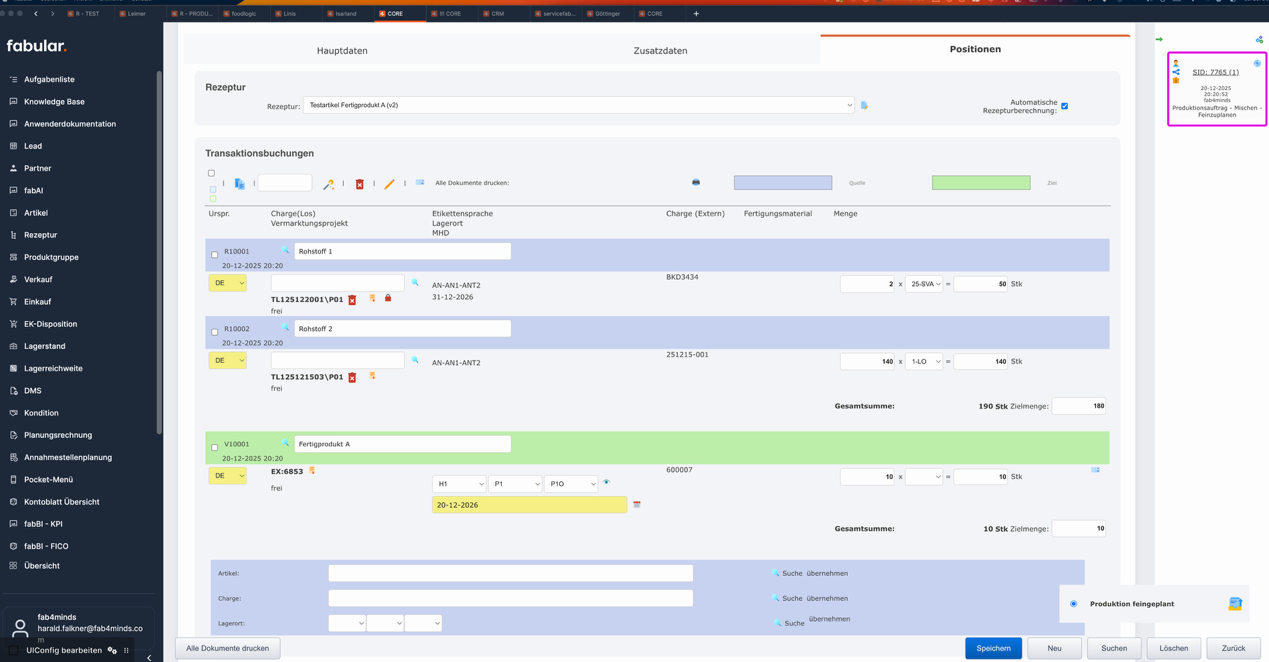1269x662 pixels.
Task: Open the calendar picker next to 20-12-2026
Action: (637, 505)
